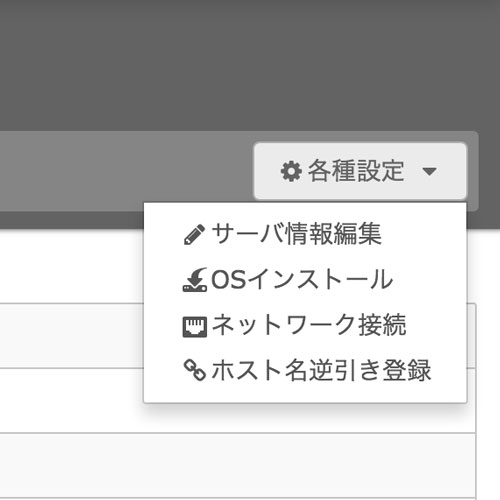Click the second table row below the header row
500x500 pixels.
(72, 401)
